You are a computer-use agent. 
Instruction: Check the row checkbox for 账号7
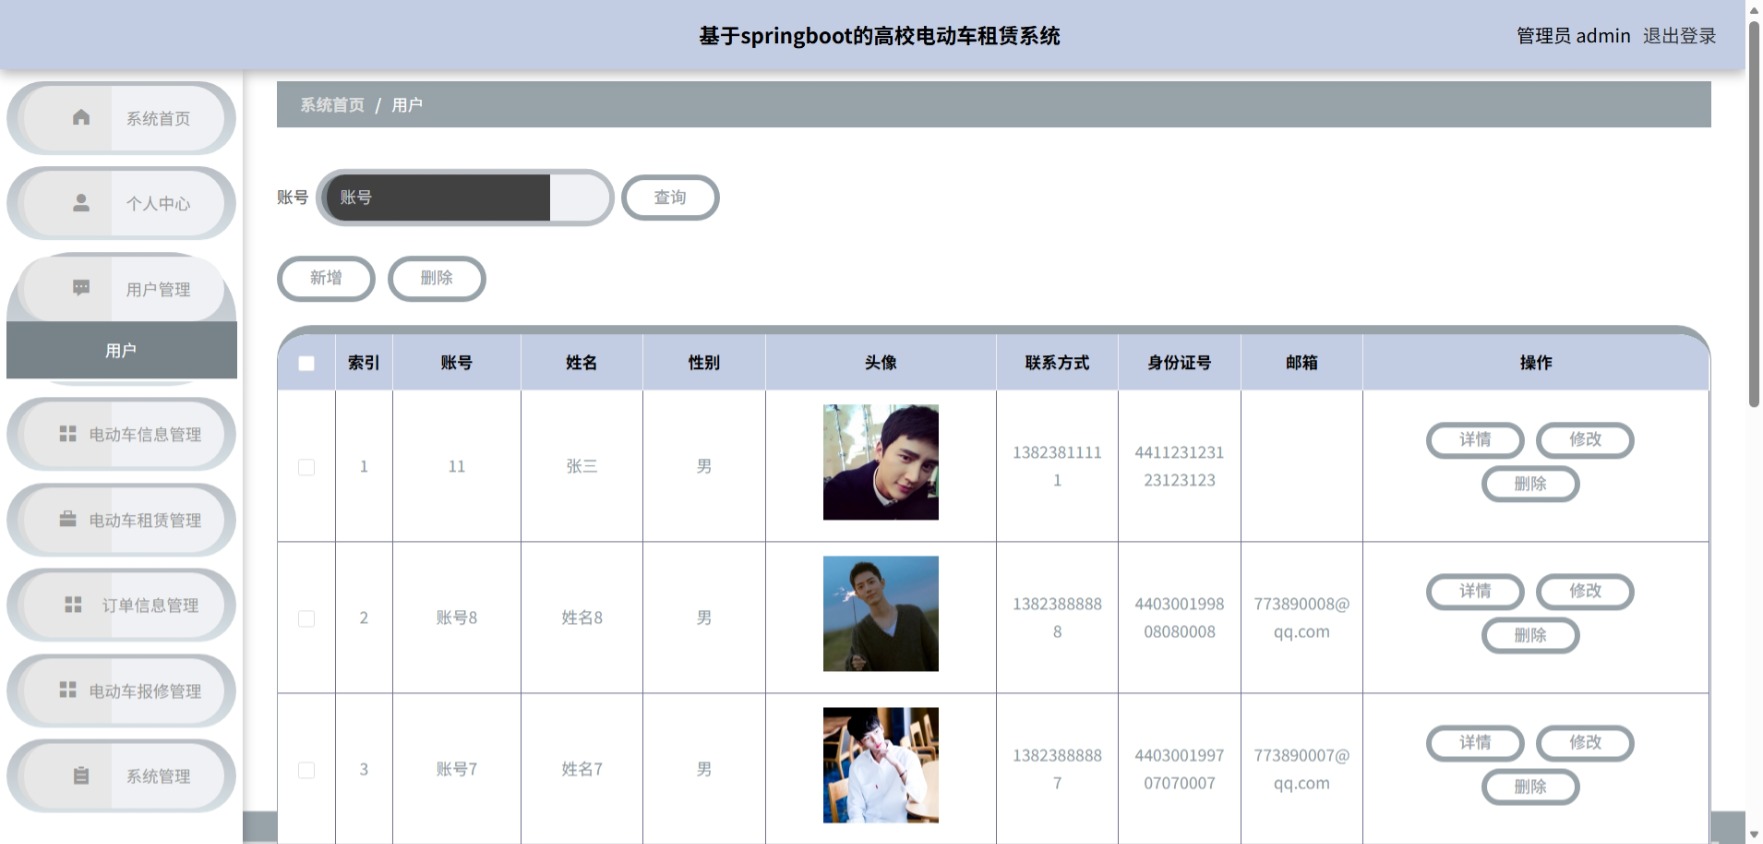pyautogui.click(x=306, y=770)
